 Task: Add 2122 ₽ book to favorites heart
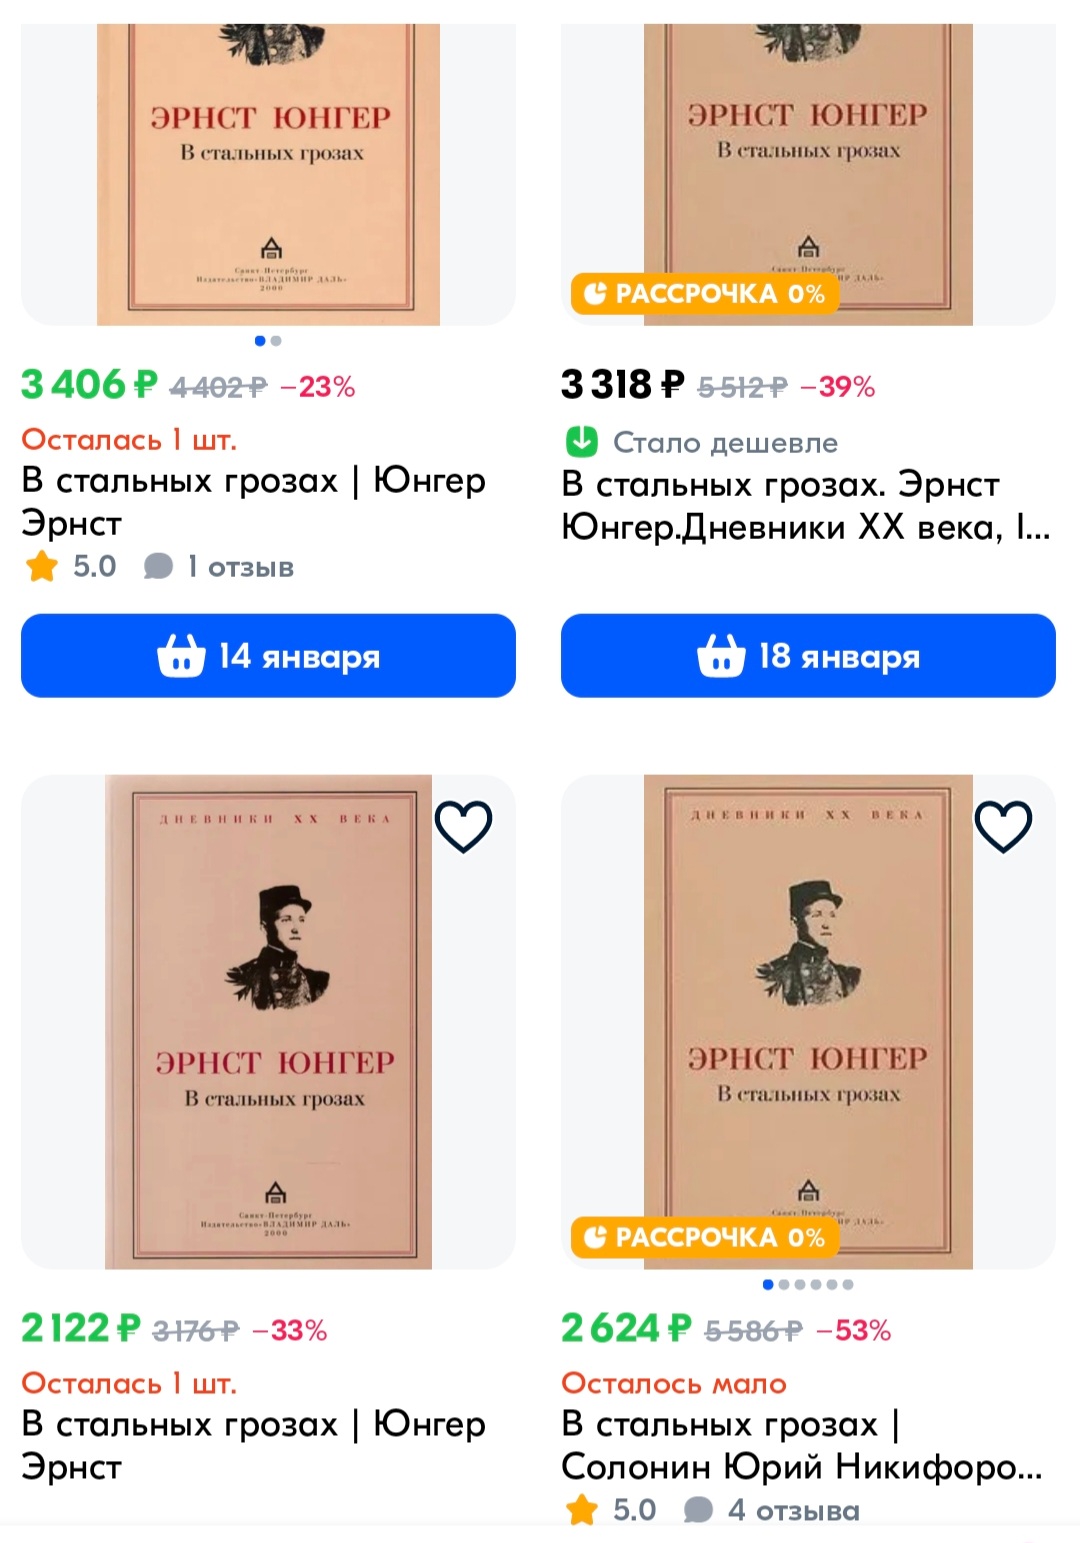coord(463,827)
